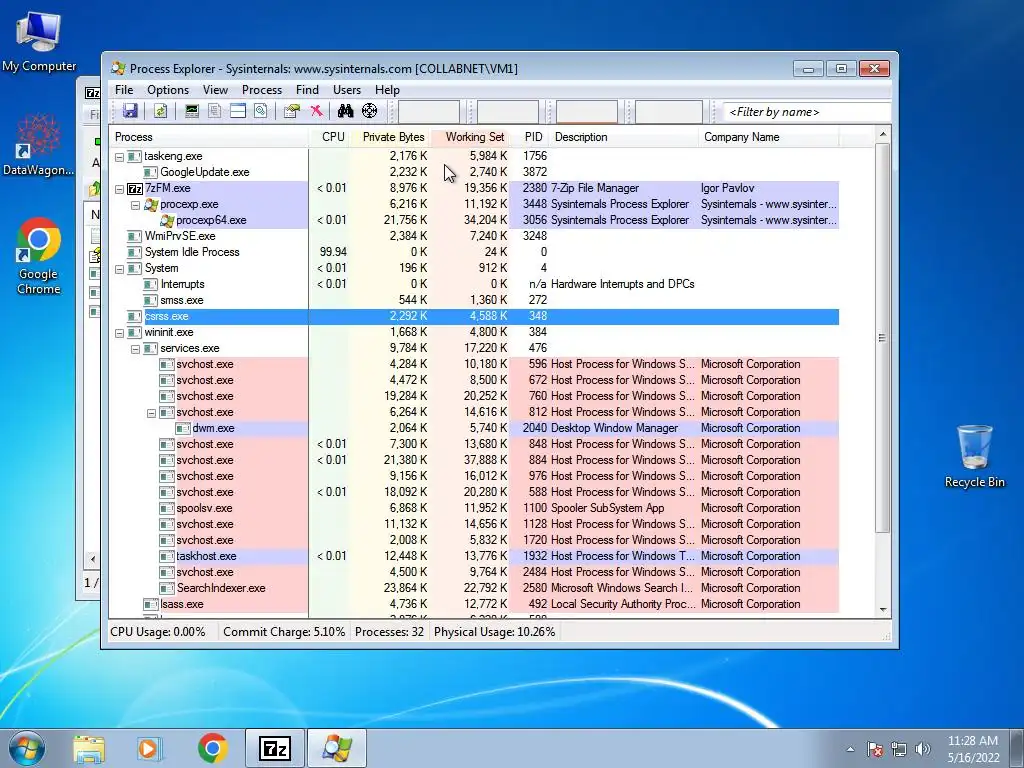
Task: Open the Users menu
Action: 347,90
